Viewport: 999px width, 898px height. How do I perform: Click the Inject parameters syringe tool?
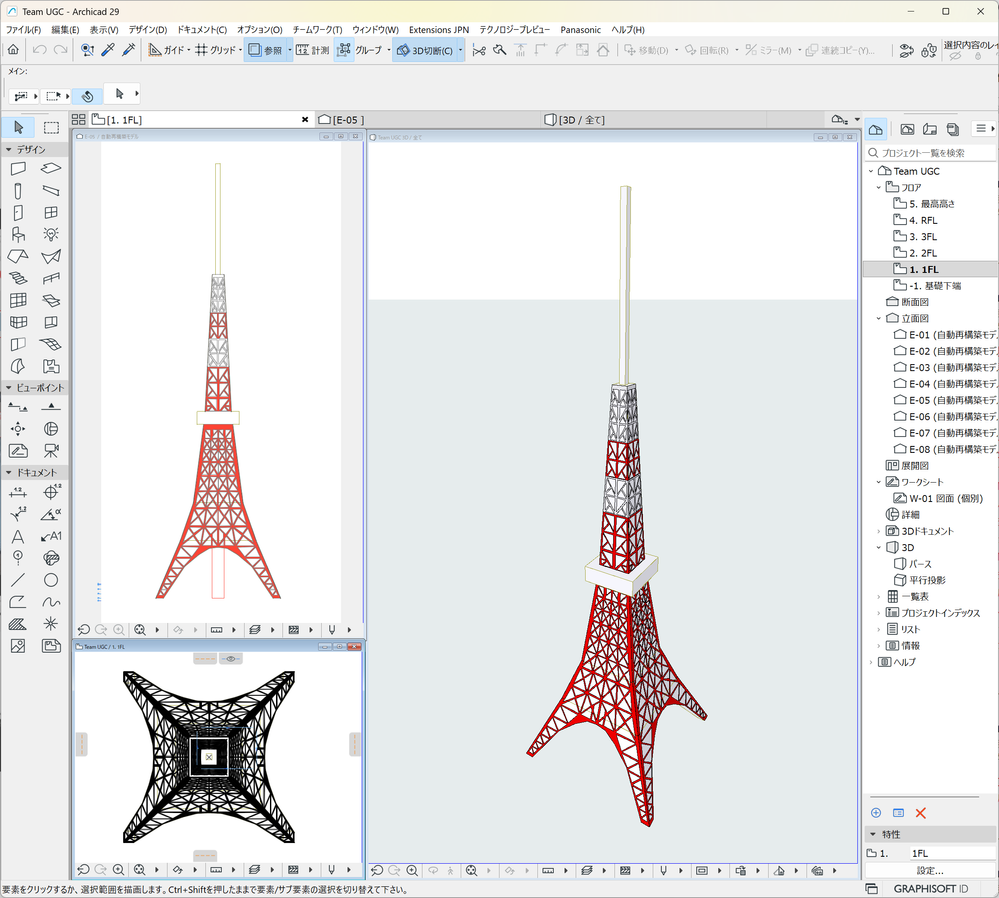(x=129, y=50)
